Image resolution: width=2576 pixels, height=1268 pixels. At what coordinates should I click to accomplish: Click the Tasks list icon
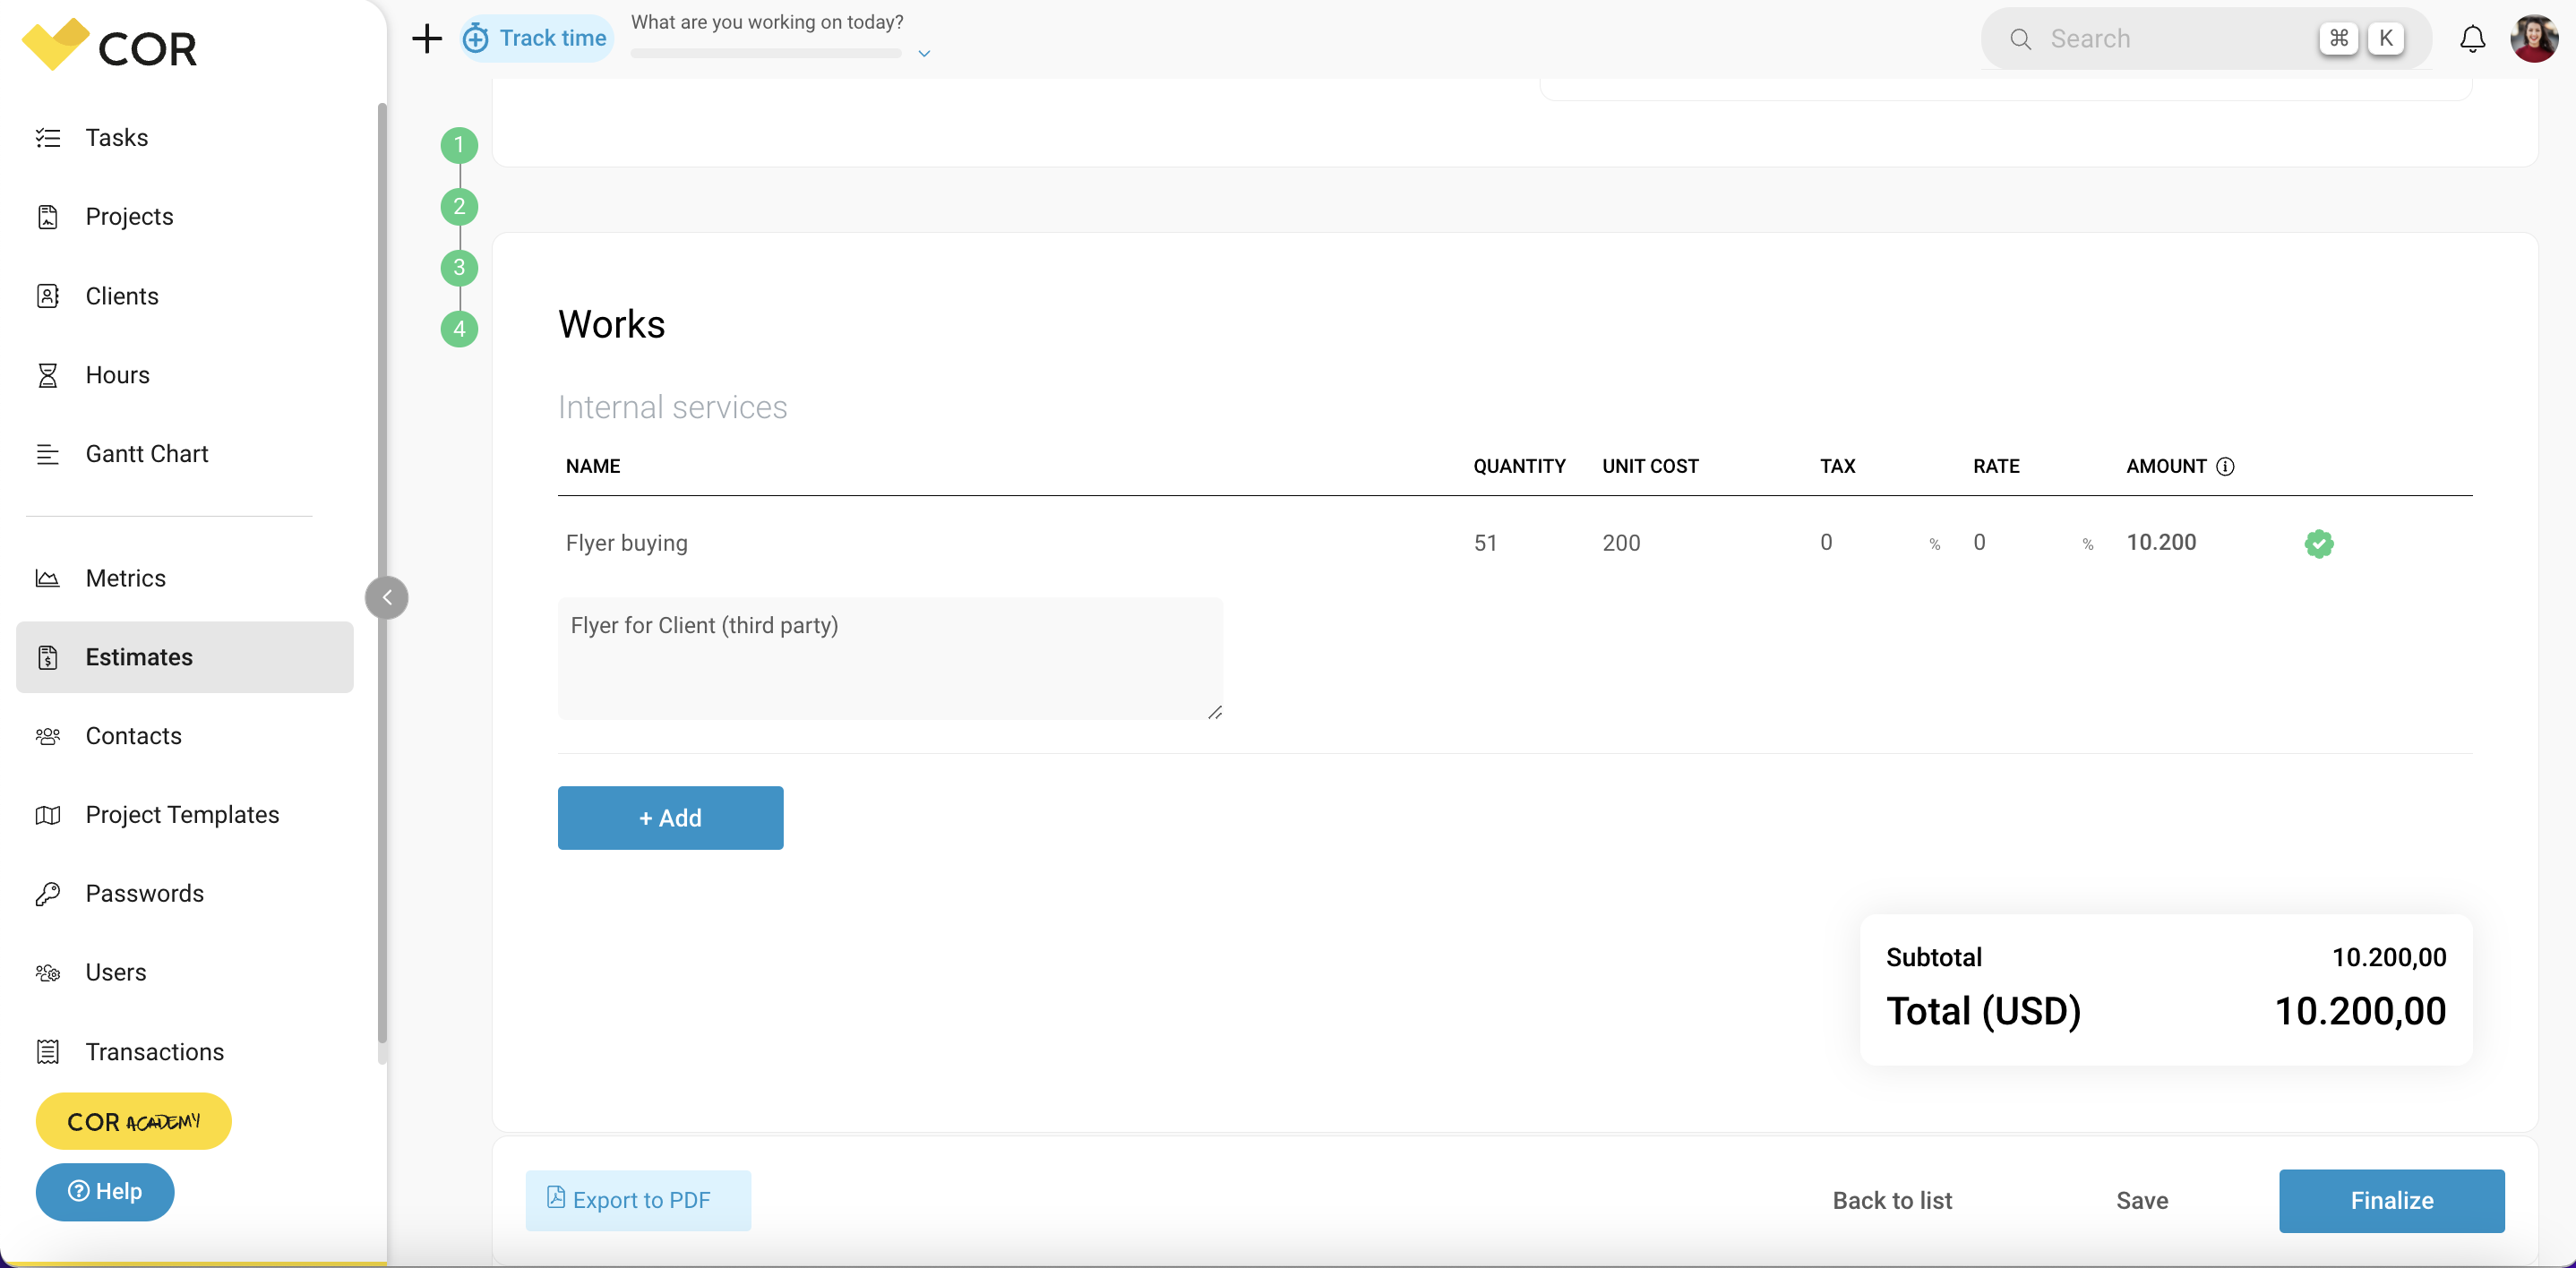pos(48,137)
